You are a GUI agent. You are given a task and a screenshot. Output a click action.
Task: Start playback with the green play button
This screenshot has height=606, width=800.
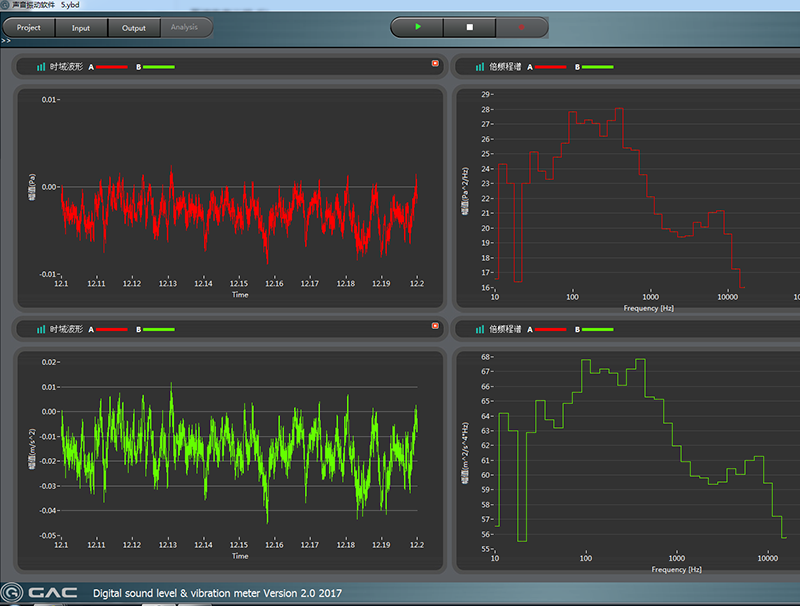[417, 27]
